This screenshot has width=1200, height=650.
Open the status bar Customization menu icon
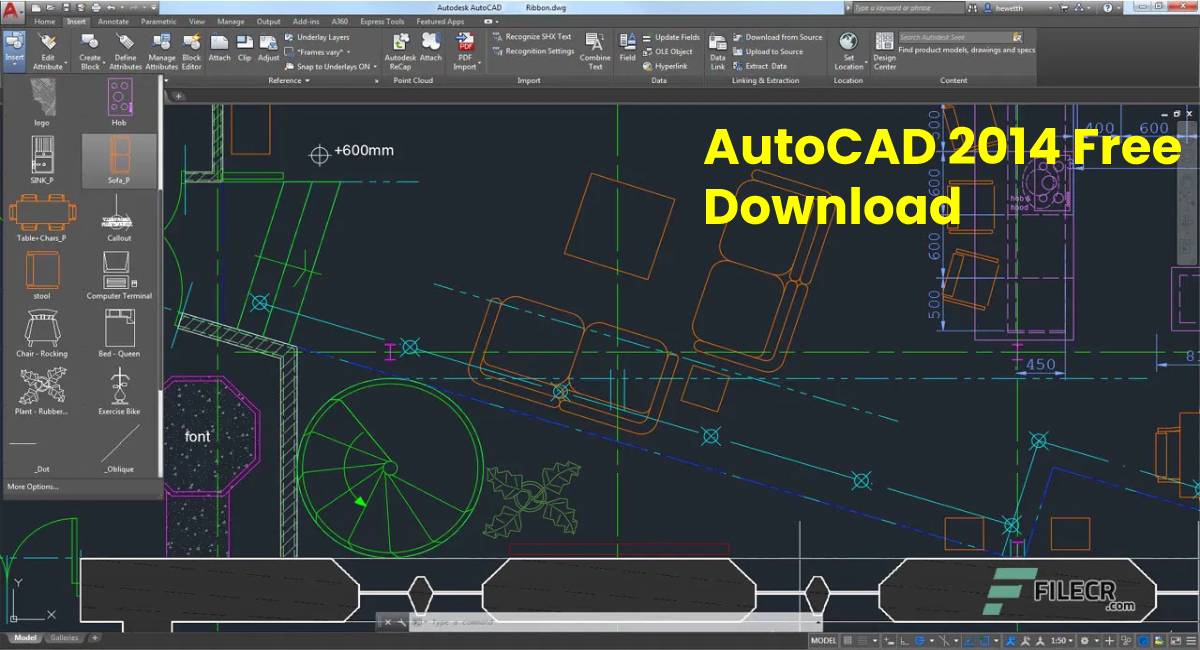[1191, 641]
